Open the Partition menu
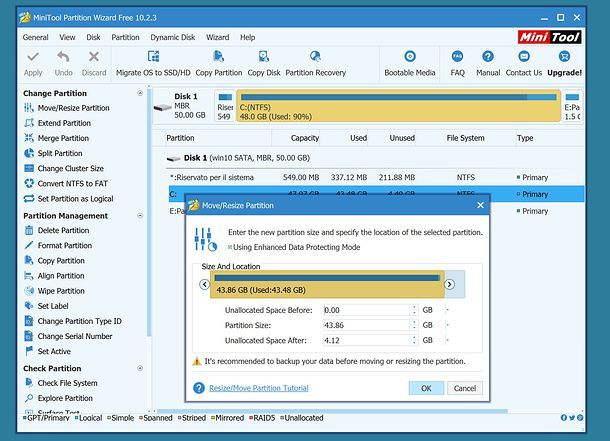The width and height of the screenshot is (610, 441). click(125, 38)
